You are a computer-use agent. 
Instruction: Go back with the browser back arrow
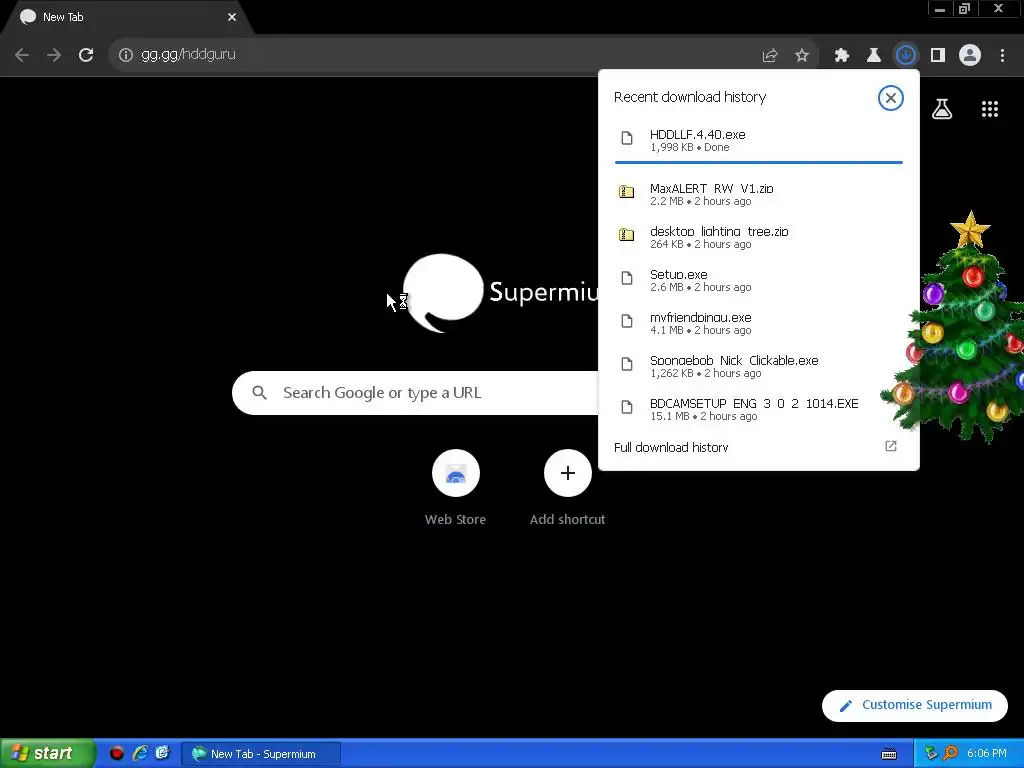tap(22, 55)
